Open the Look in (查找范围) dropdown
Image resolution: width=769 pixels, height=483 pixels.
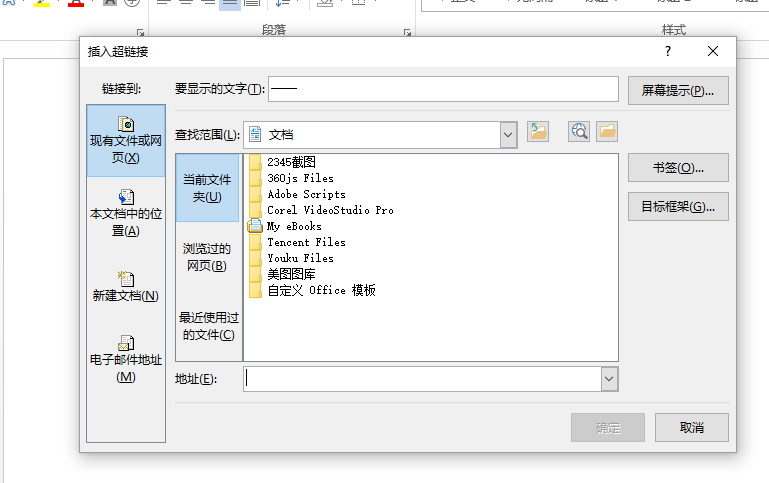[509, 135]
